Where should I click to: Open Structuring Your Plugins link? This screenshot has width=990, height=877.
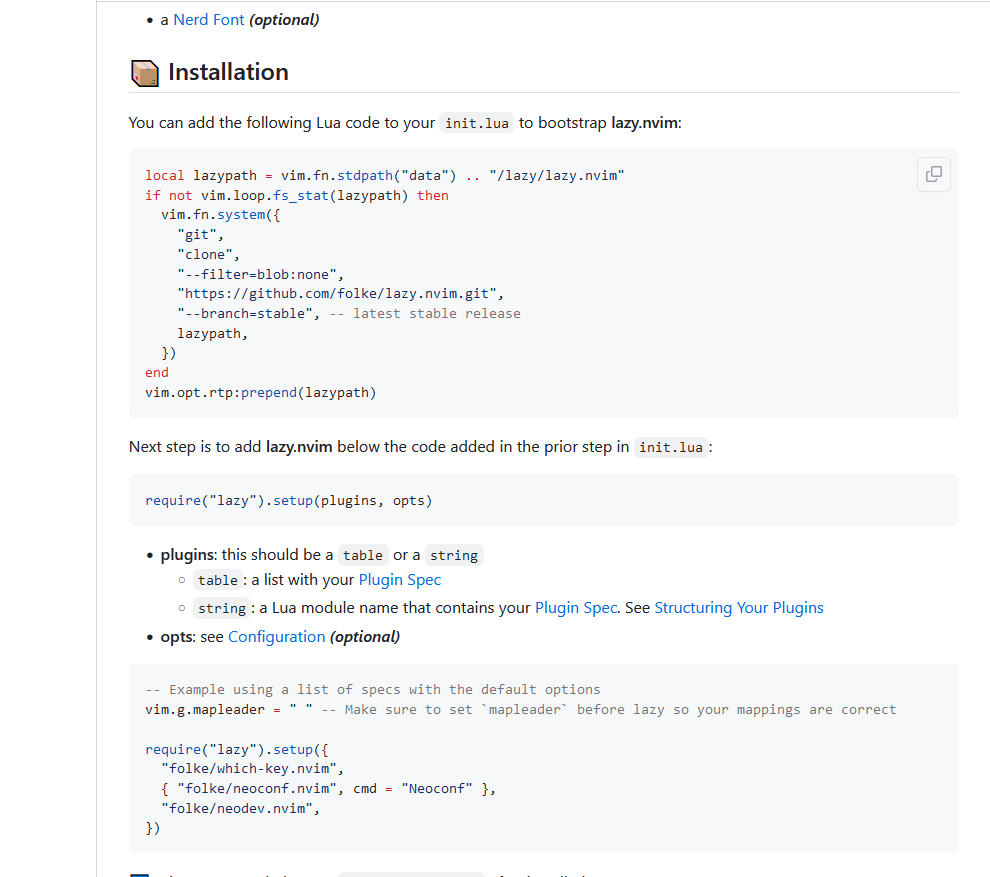(x=739, y=607)
